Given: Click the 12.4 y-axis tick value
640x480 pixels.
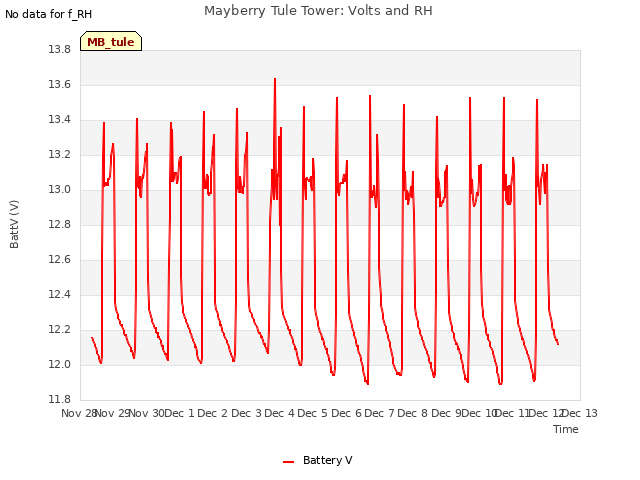Looking at the screenshot, I should coord(60,294).
